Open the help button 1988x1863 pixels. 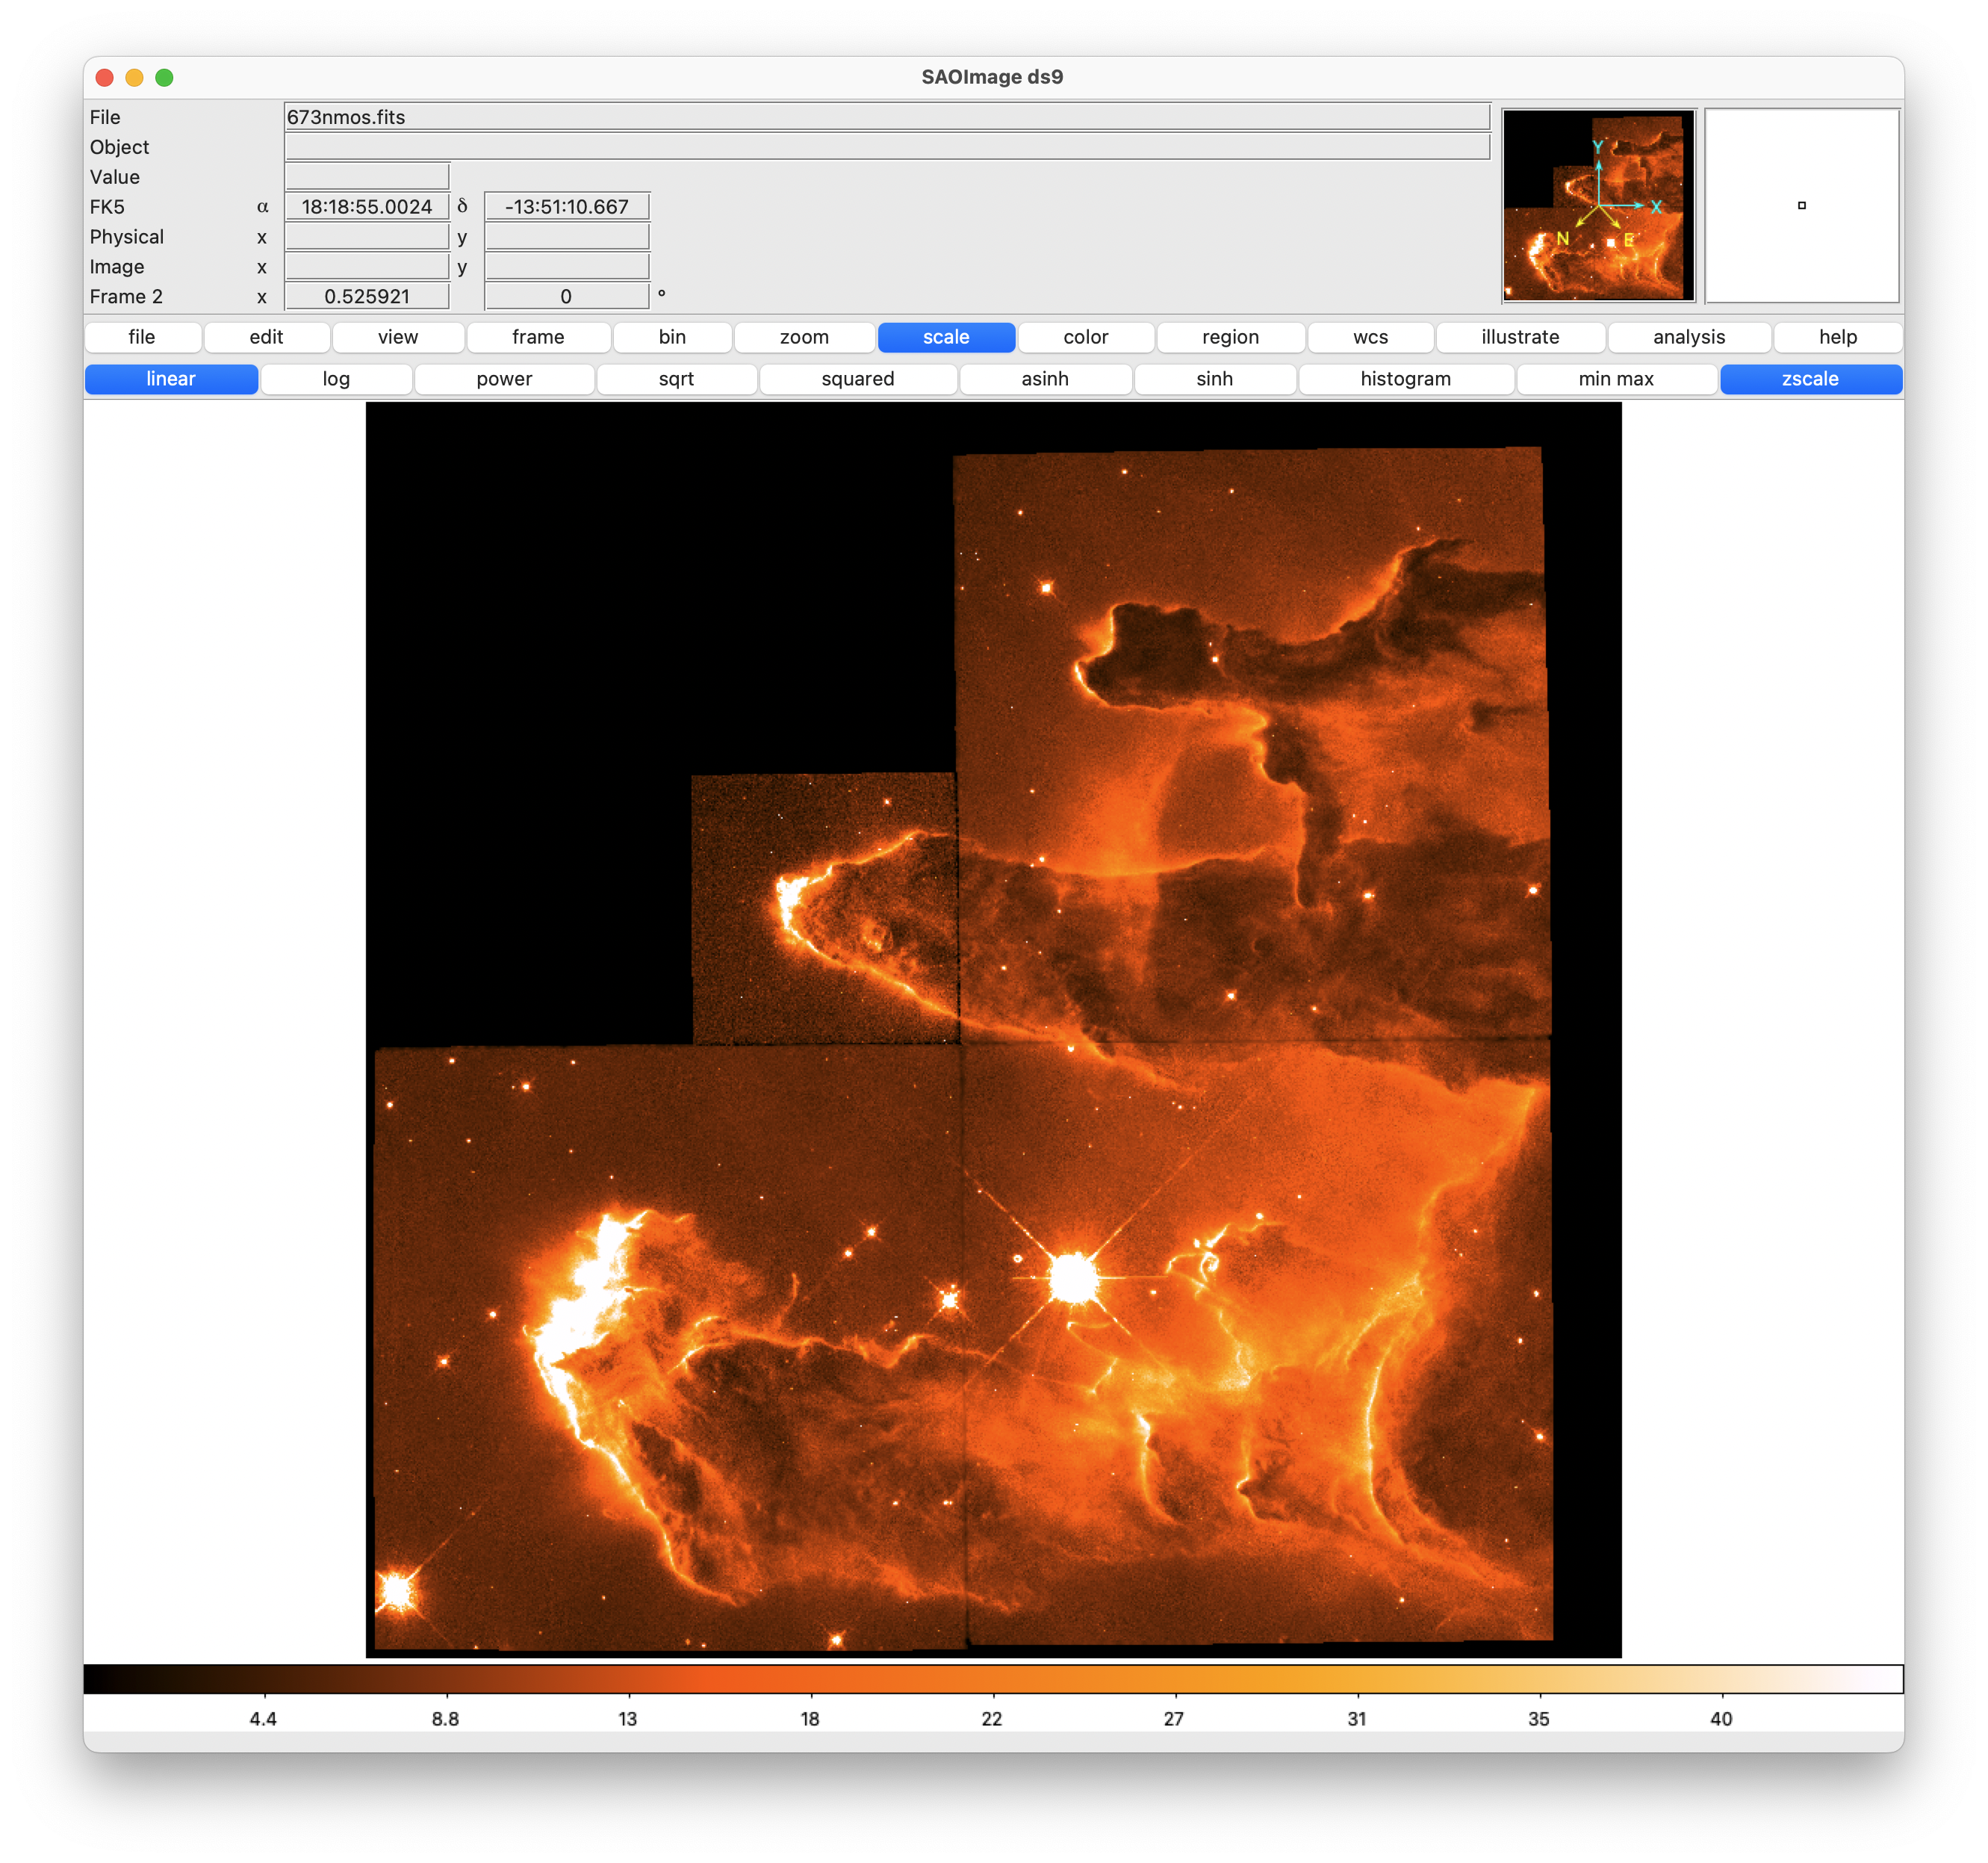pos(1837,337)
